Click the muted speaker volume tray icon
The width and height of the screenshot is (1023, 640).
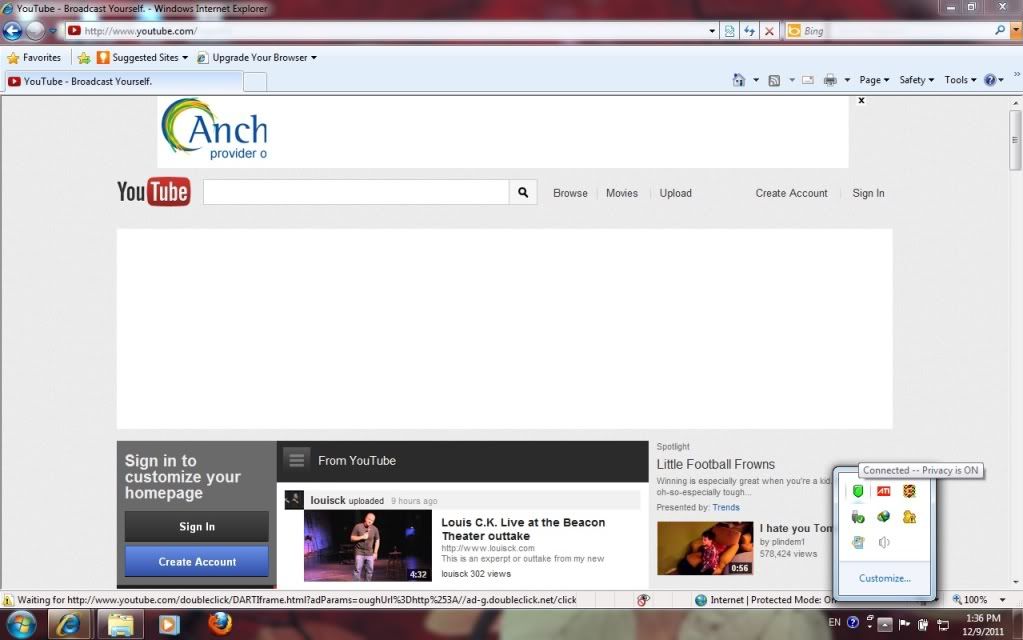pyautogui.click(x=883, y=542)
